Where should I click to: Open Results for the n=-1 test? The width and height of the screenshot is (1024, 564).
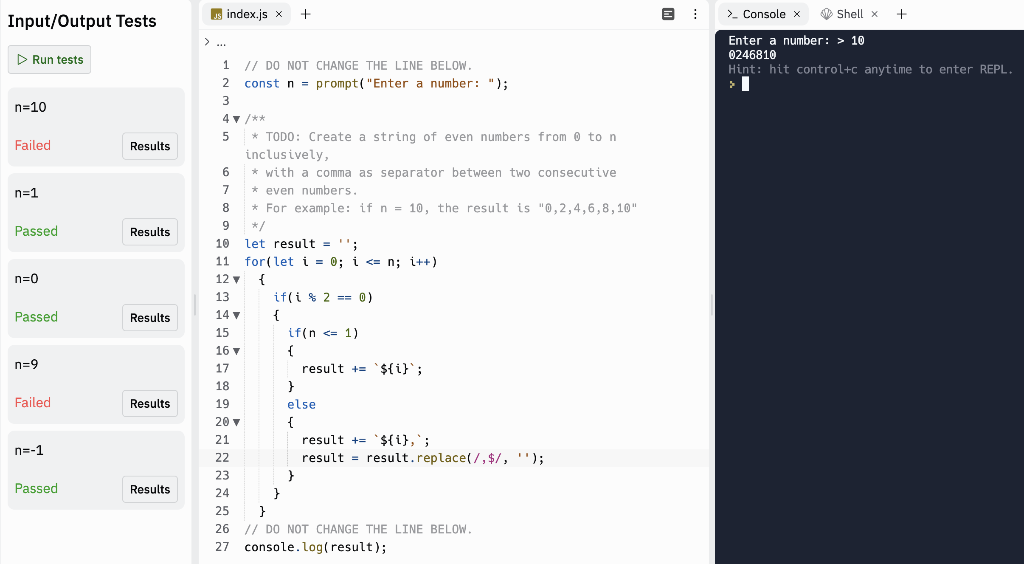click(x=150, y=489)
